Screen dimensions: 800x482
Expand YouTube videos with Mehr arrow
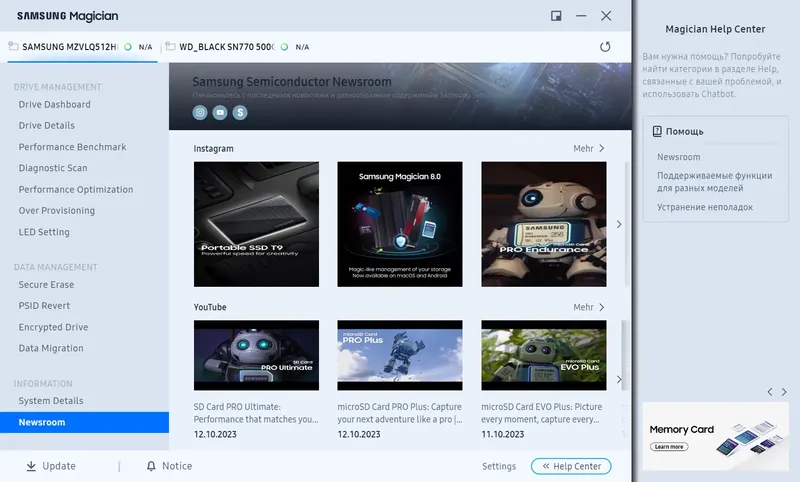[x=589, y=307]
